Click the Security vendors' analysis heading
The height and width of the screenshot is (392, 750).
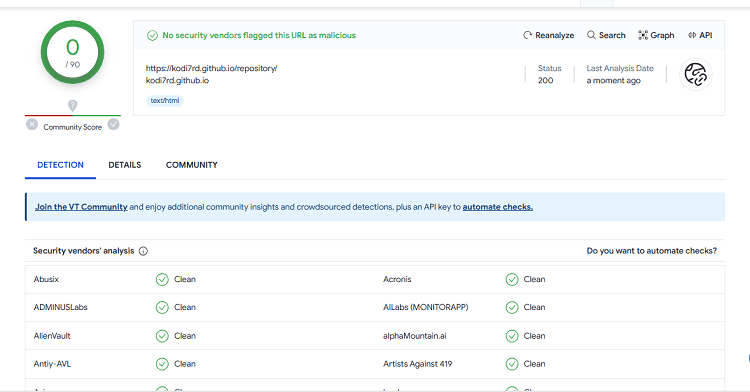pos(84,251)
